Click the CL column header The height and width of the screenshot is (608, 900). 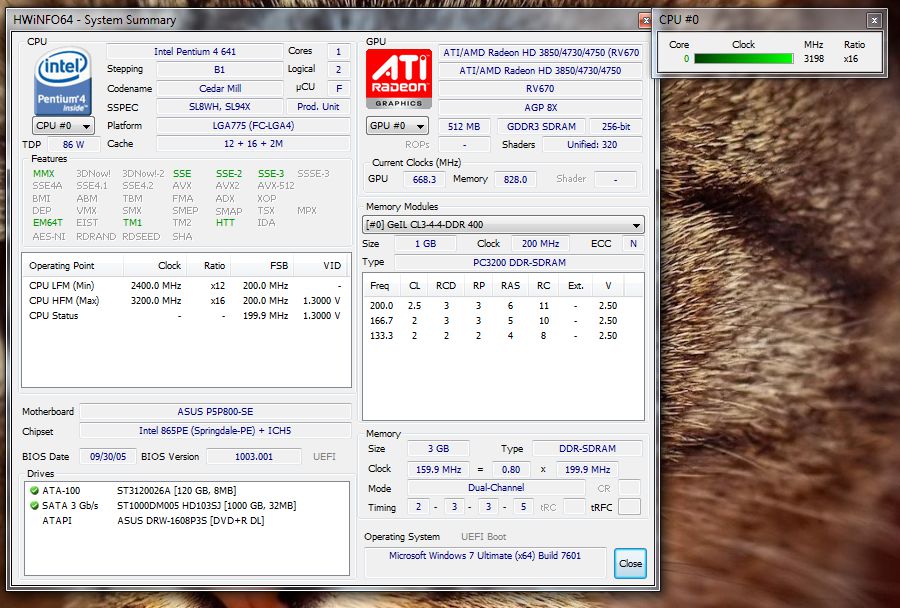point(414,285)
